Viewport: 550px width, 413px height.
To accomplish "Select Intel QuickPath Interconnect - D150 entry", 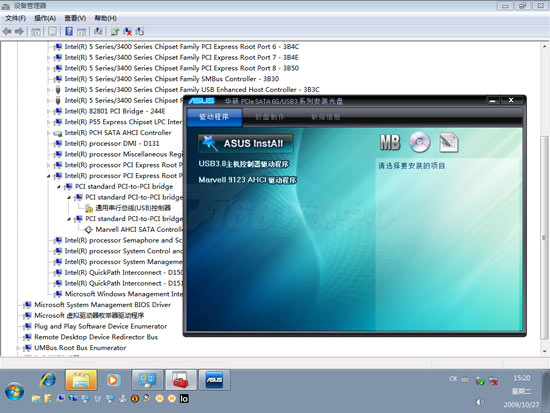I will [x=123, y=273].
